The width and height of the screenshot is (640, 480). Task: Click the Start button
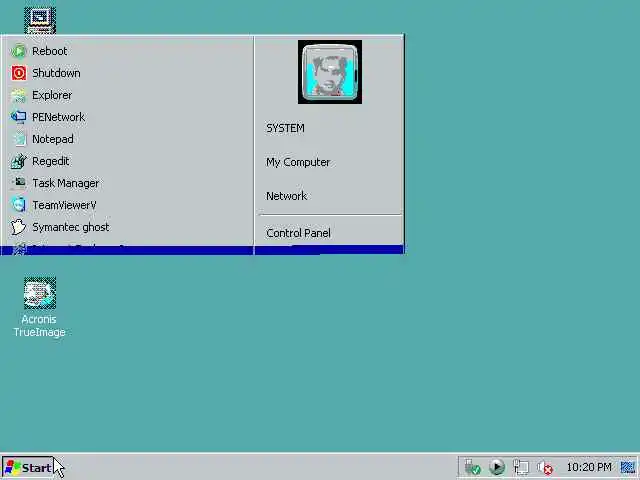point(28,468)
